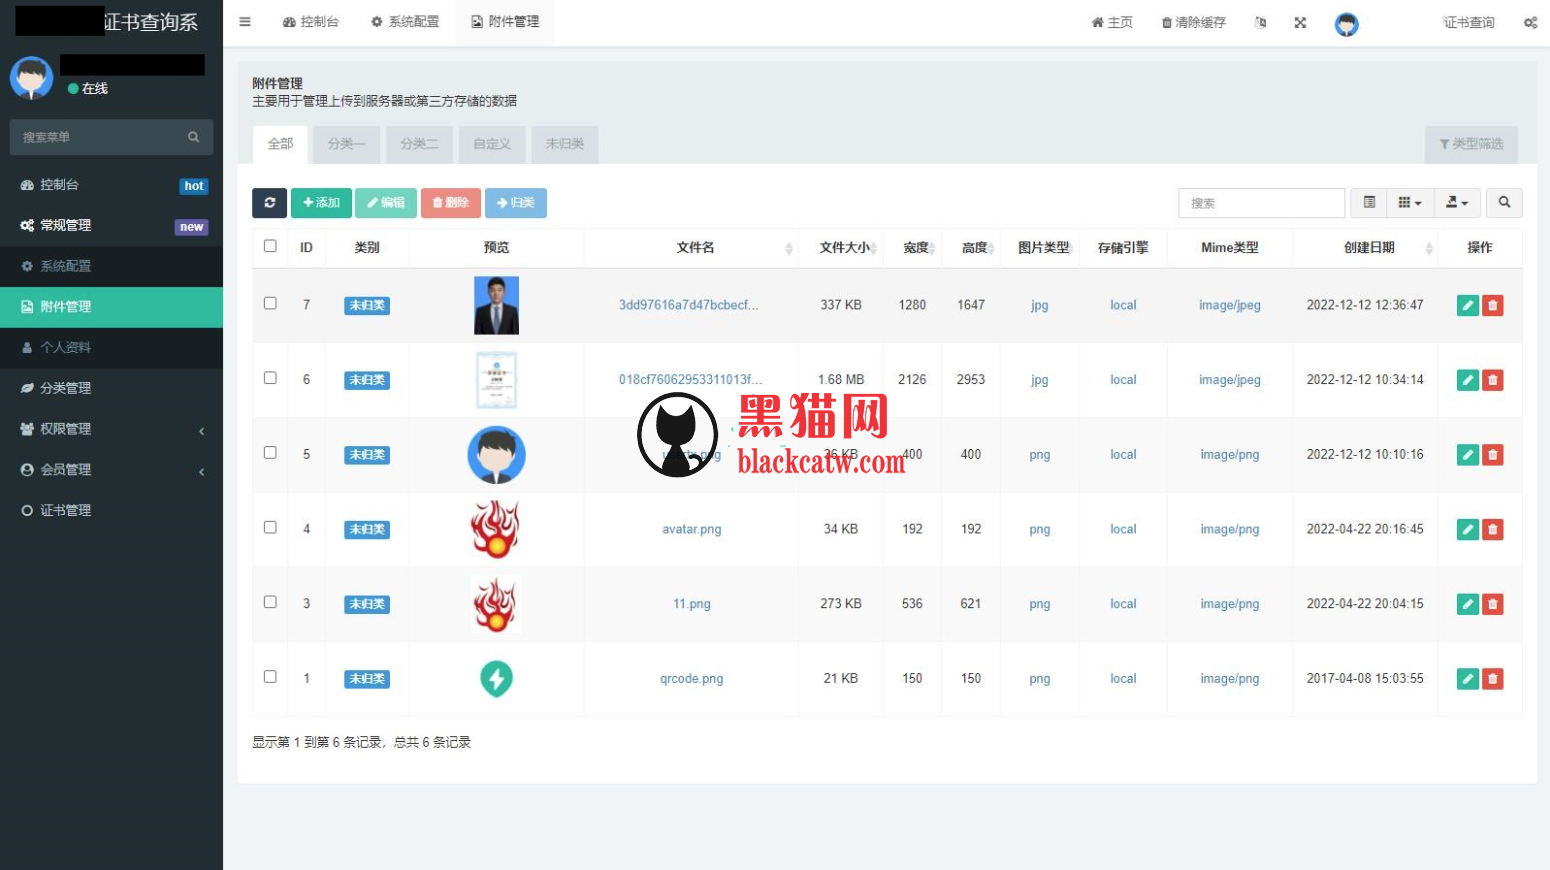
Task: Delete the row with ID 5
Action: point(1493,454)
